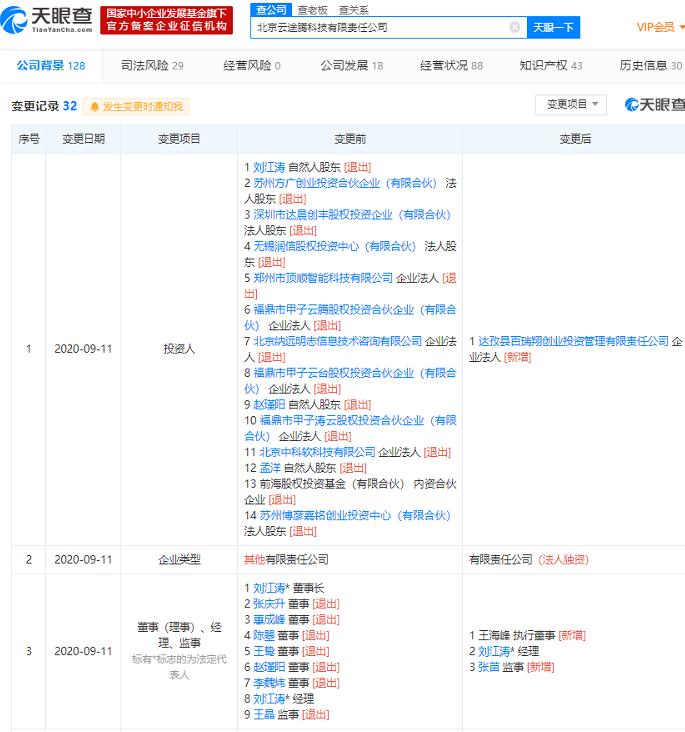Select the 变更前 column header
Screen dimensions: 685x732
pos(350,139)
